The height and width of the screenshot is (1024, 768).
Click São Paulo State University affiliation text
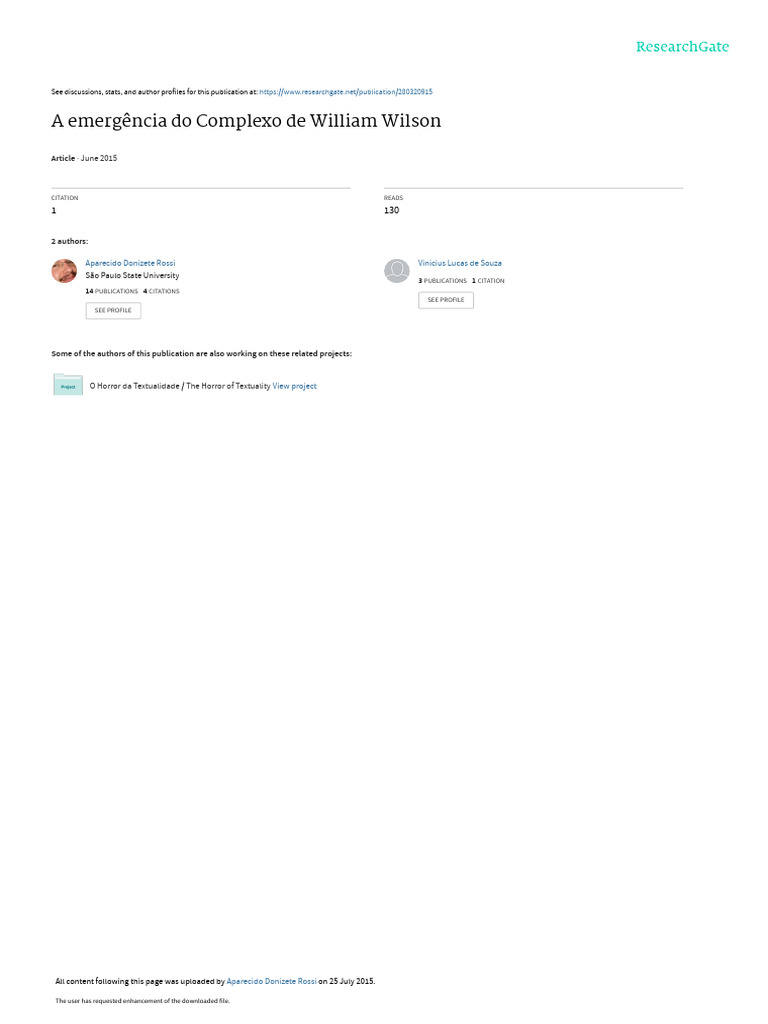click(133, 276)
